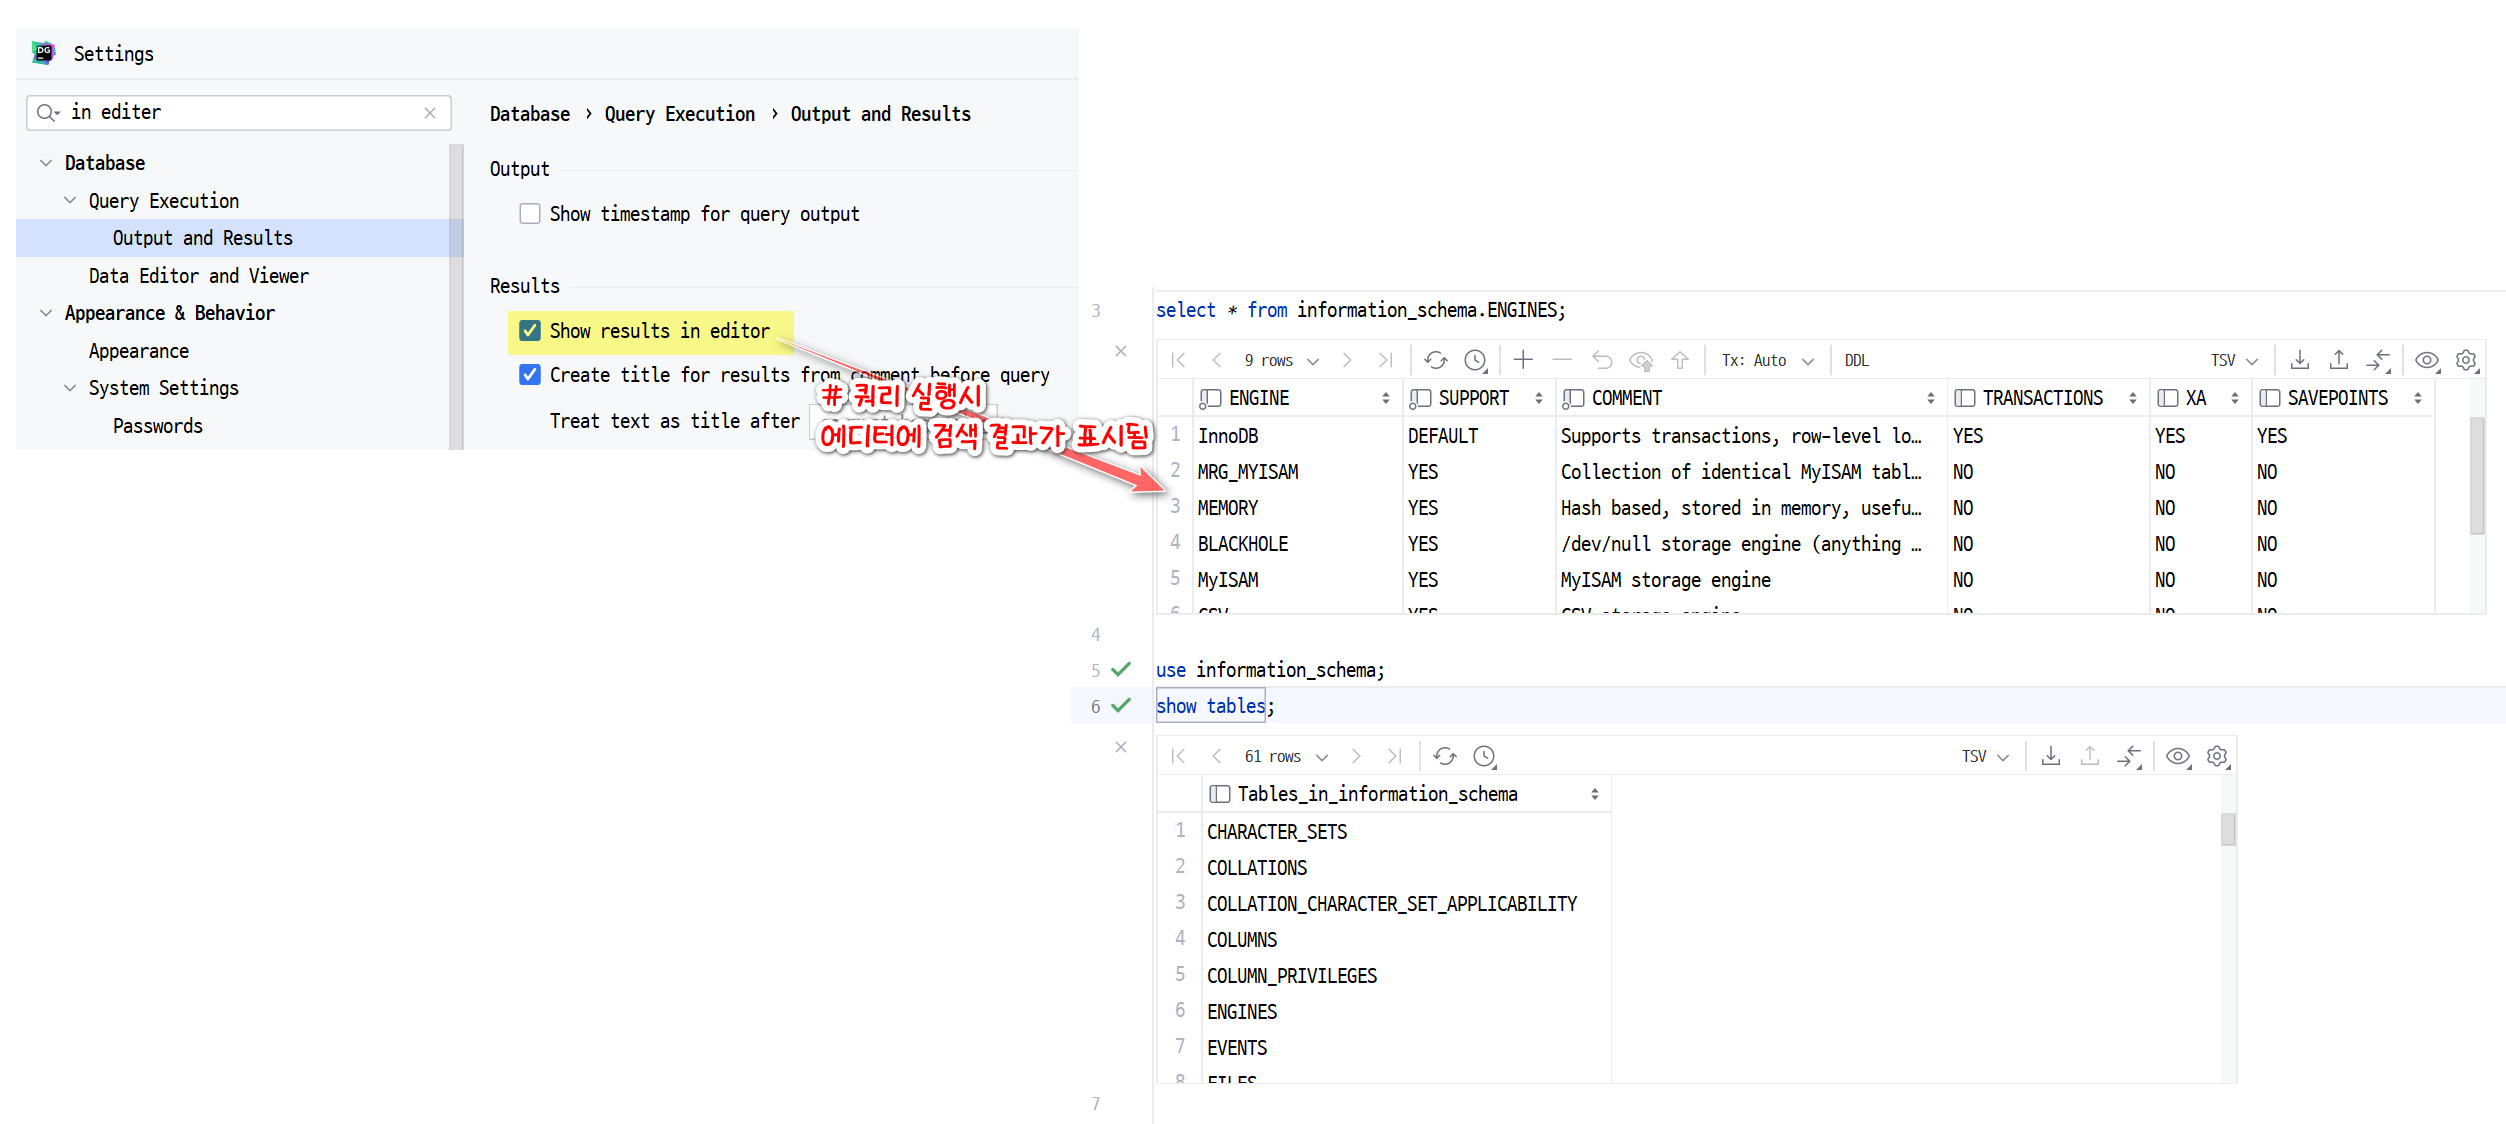Image resolution: width=2506 pixels, height=1124 pixels.
Task: Click the reload page icon in ENGINES results
Action: click(x=1435, y=360)
